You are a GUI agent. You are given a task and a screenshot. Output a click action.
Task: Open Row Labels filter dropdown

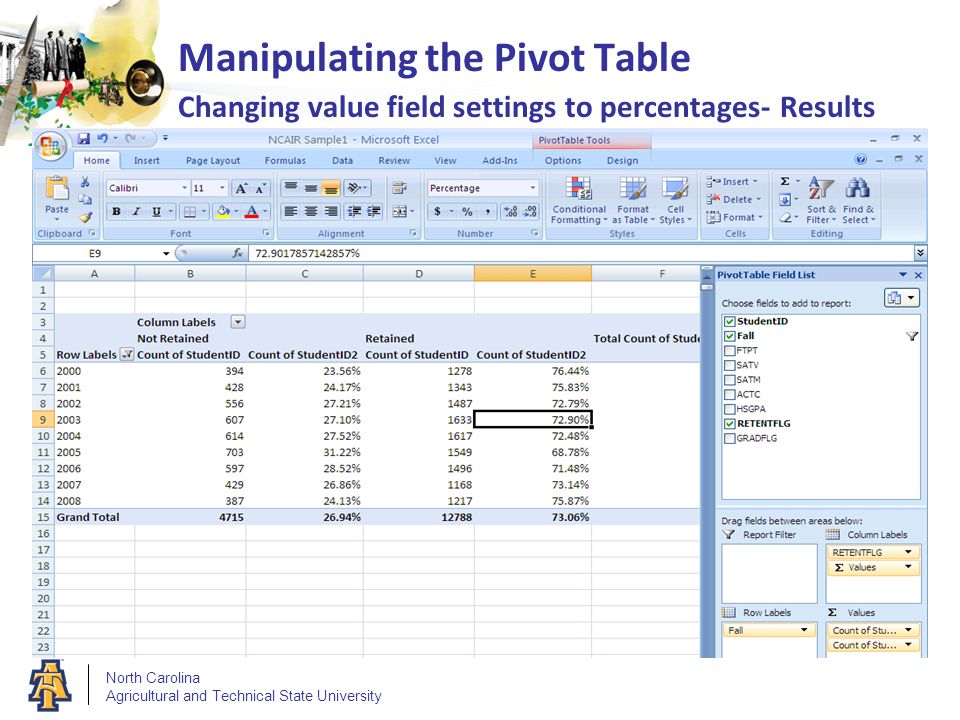coord(127,354)
